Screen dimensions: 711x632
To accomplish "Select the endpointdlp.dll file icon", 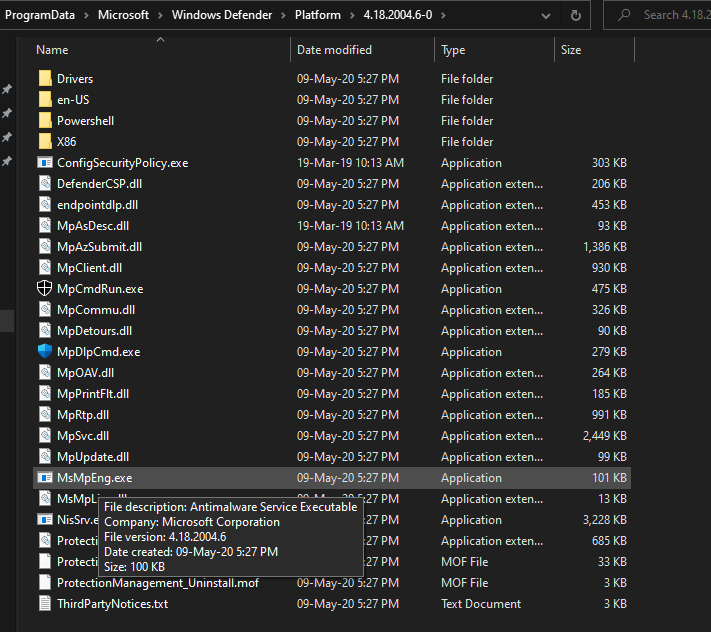I will click(45, 204).
